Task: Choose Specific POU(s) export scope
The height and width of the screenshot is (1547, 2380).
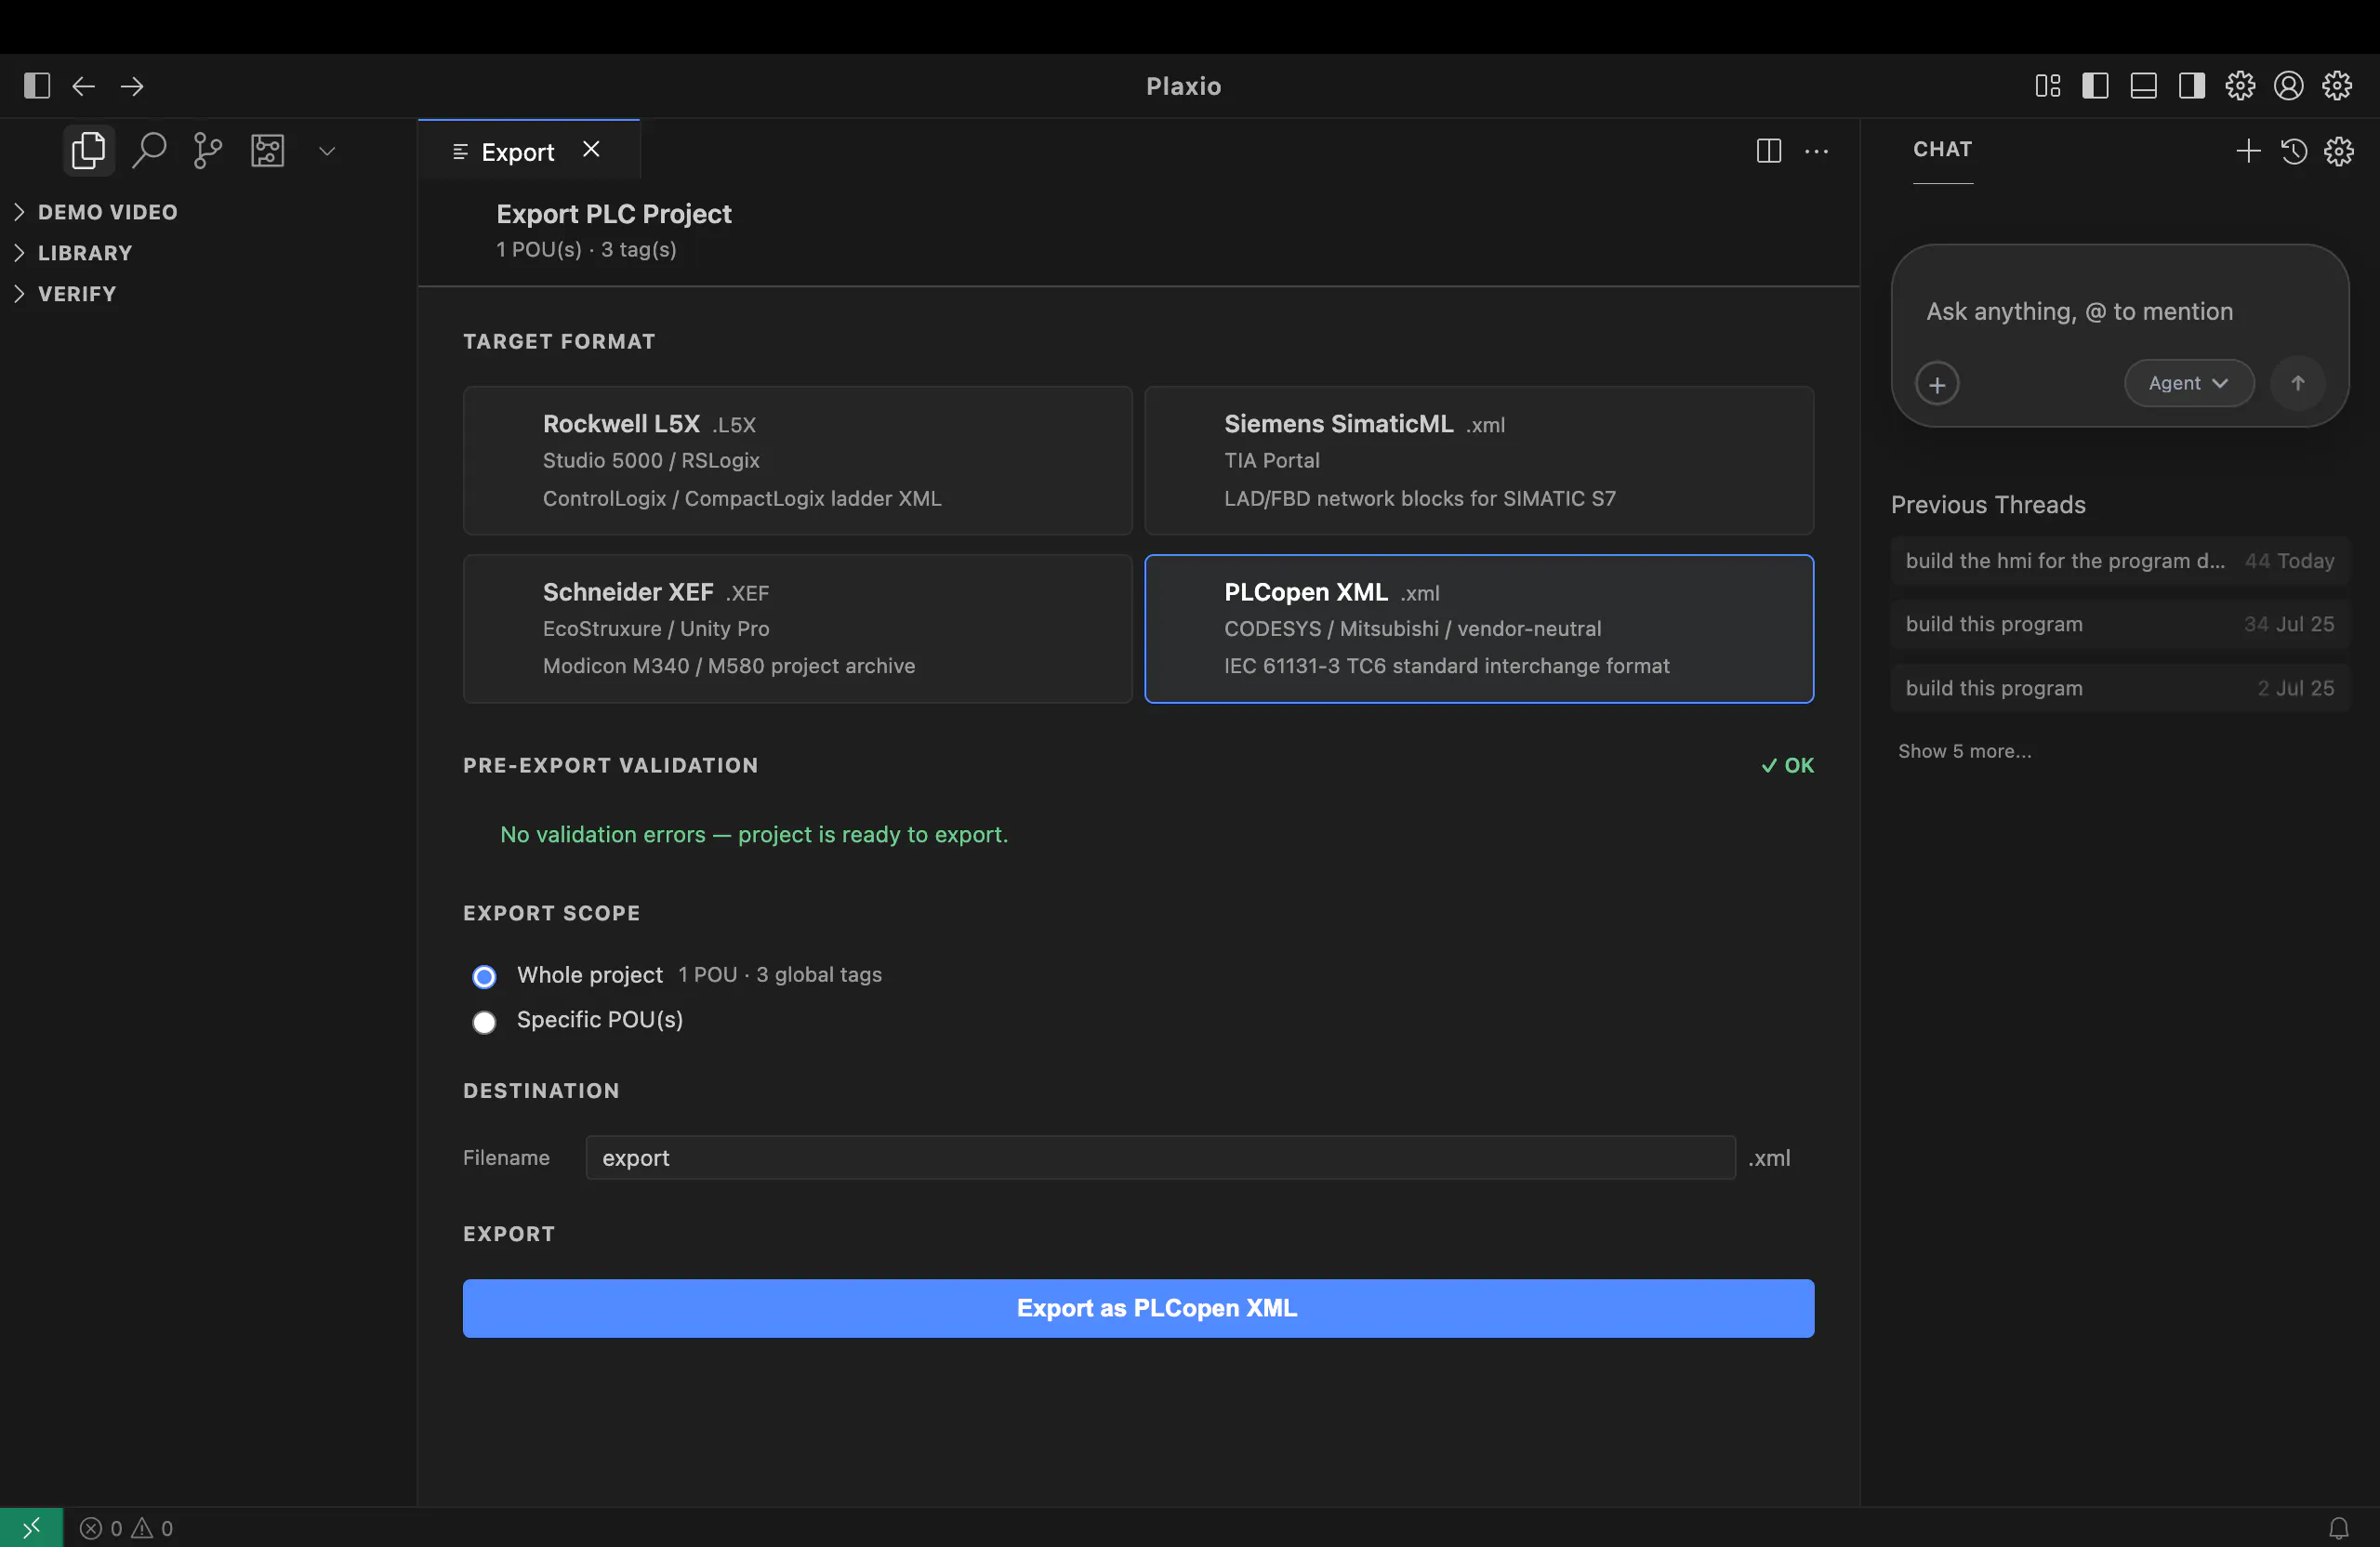Action: (x=484, y=1022)
